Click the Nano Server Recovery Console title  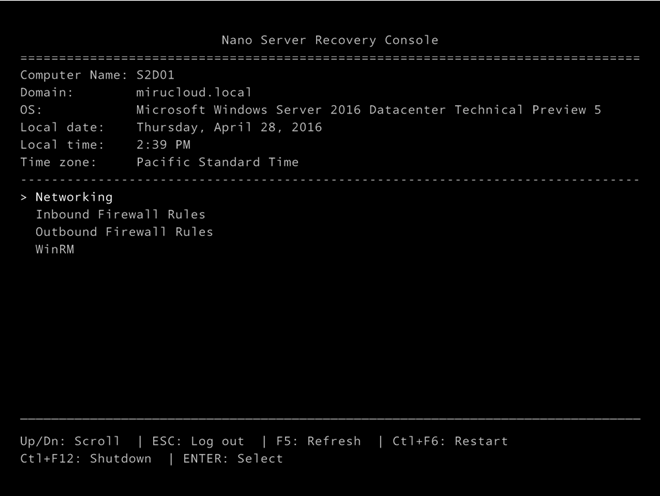(330, 40)
